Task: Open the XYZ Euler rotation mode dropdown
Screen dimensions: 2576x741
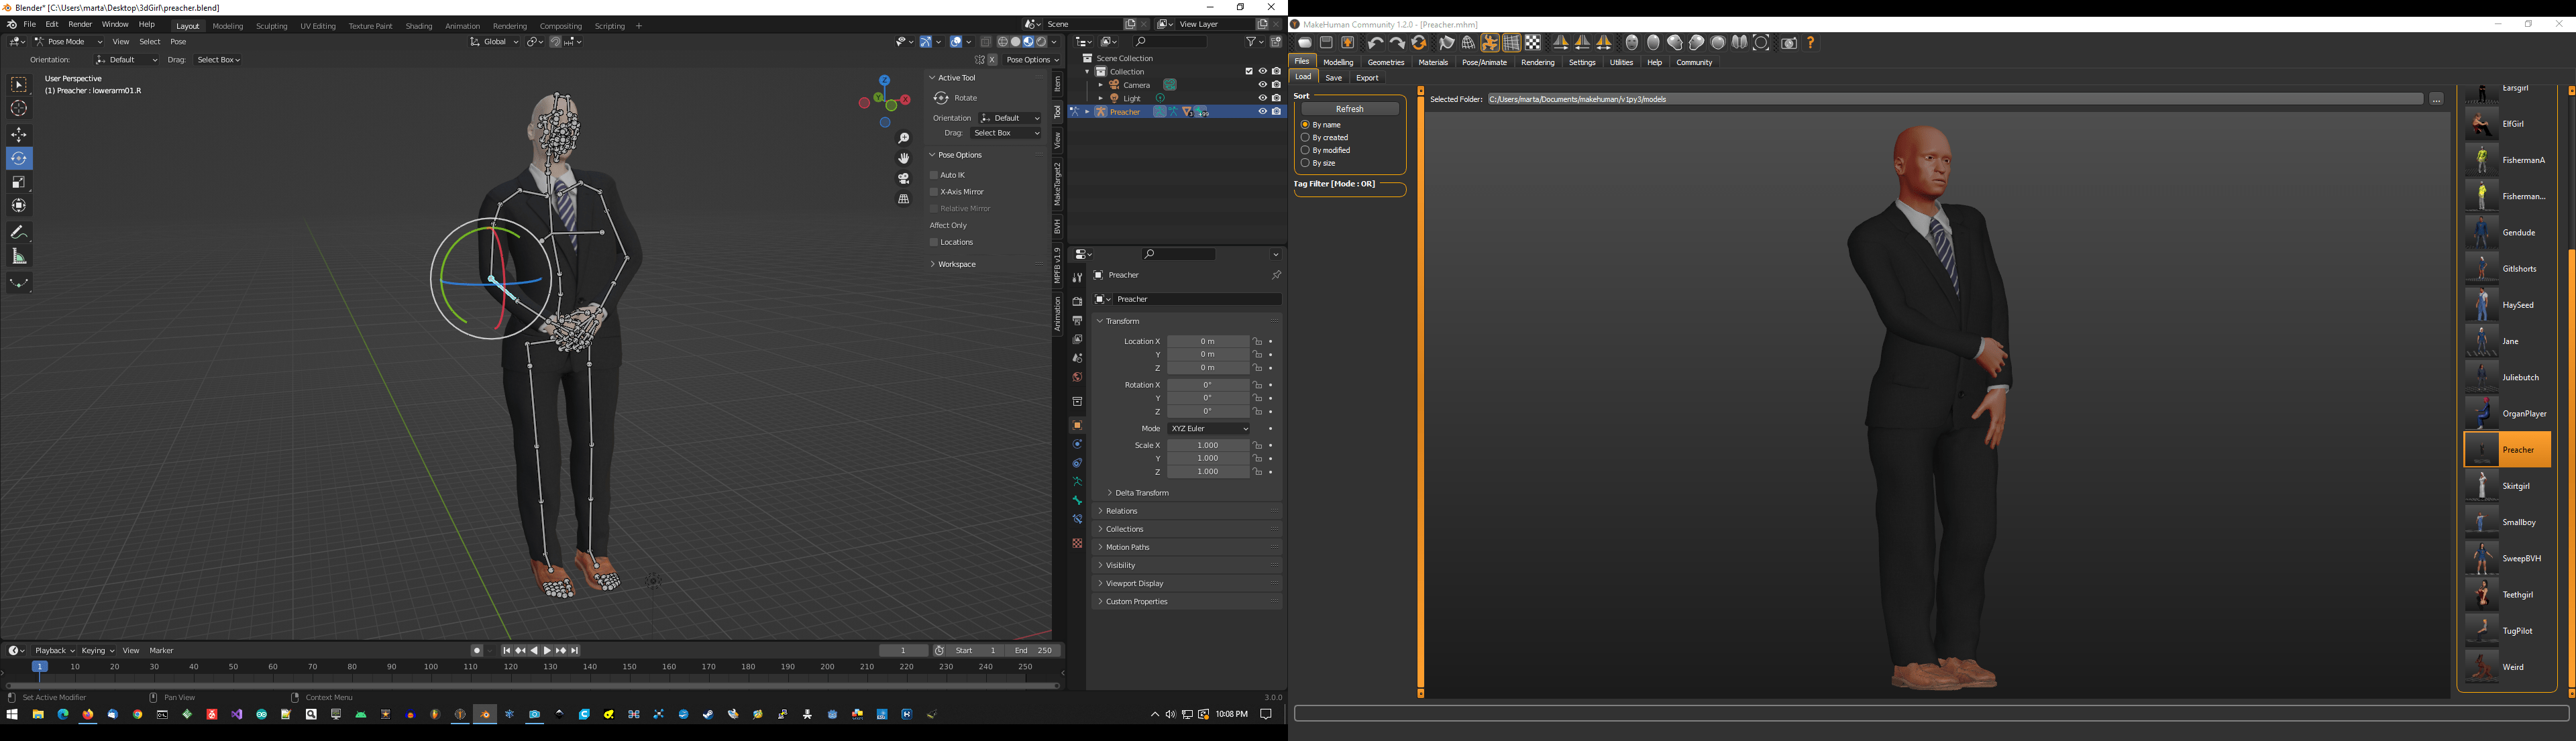Action: click(x=1209, y=428)
